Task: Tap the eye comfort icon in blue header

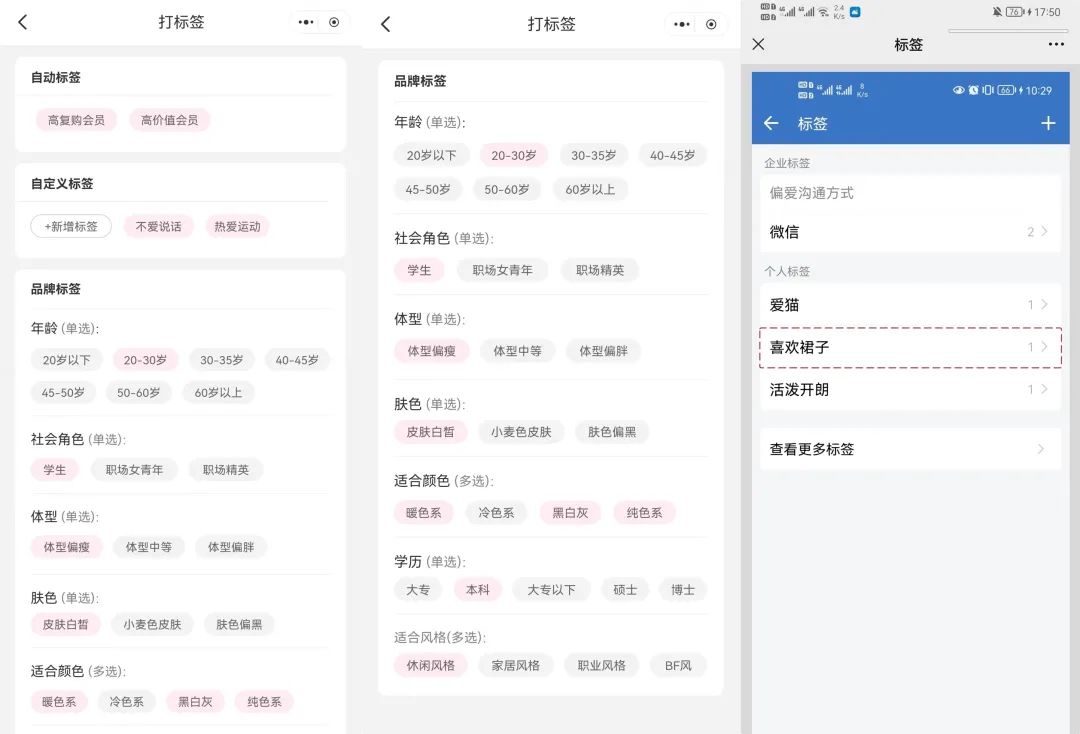Action: (x=958, y=90)
